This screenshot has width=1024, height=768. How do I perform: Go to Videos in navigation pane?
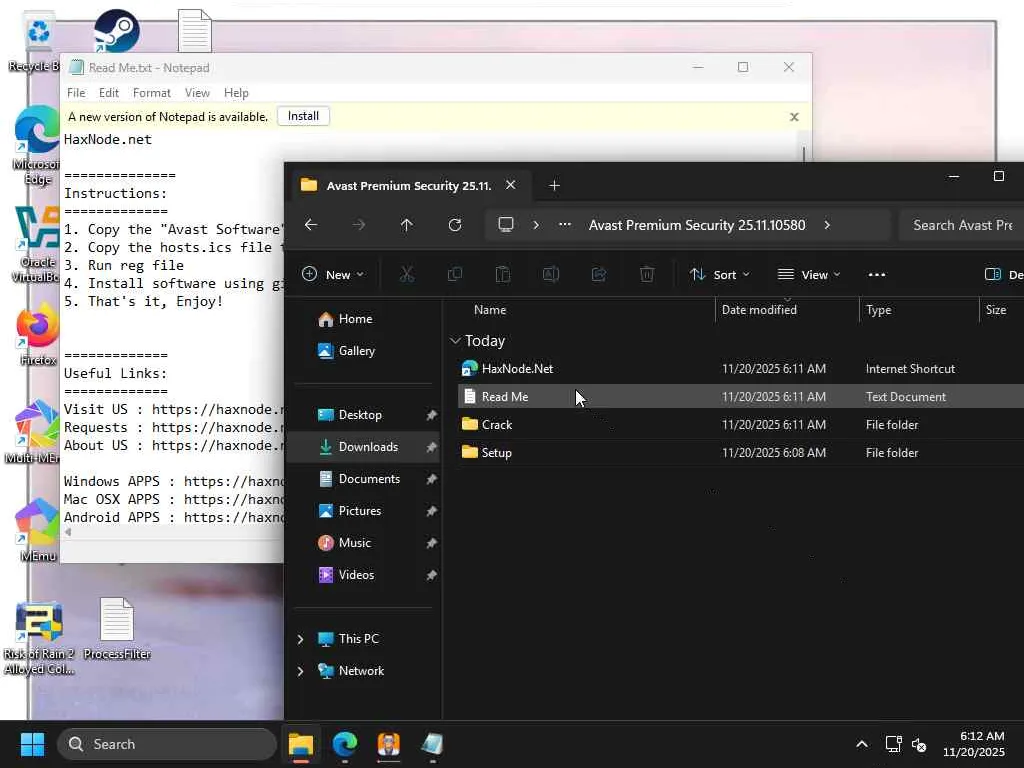363,575
